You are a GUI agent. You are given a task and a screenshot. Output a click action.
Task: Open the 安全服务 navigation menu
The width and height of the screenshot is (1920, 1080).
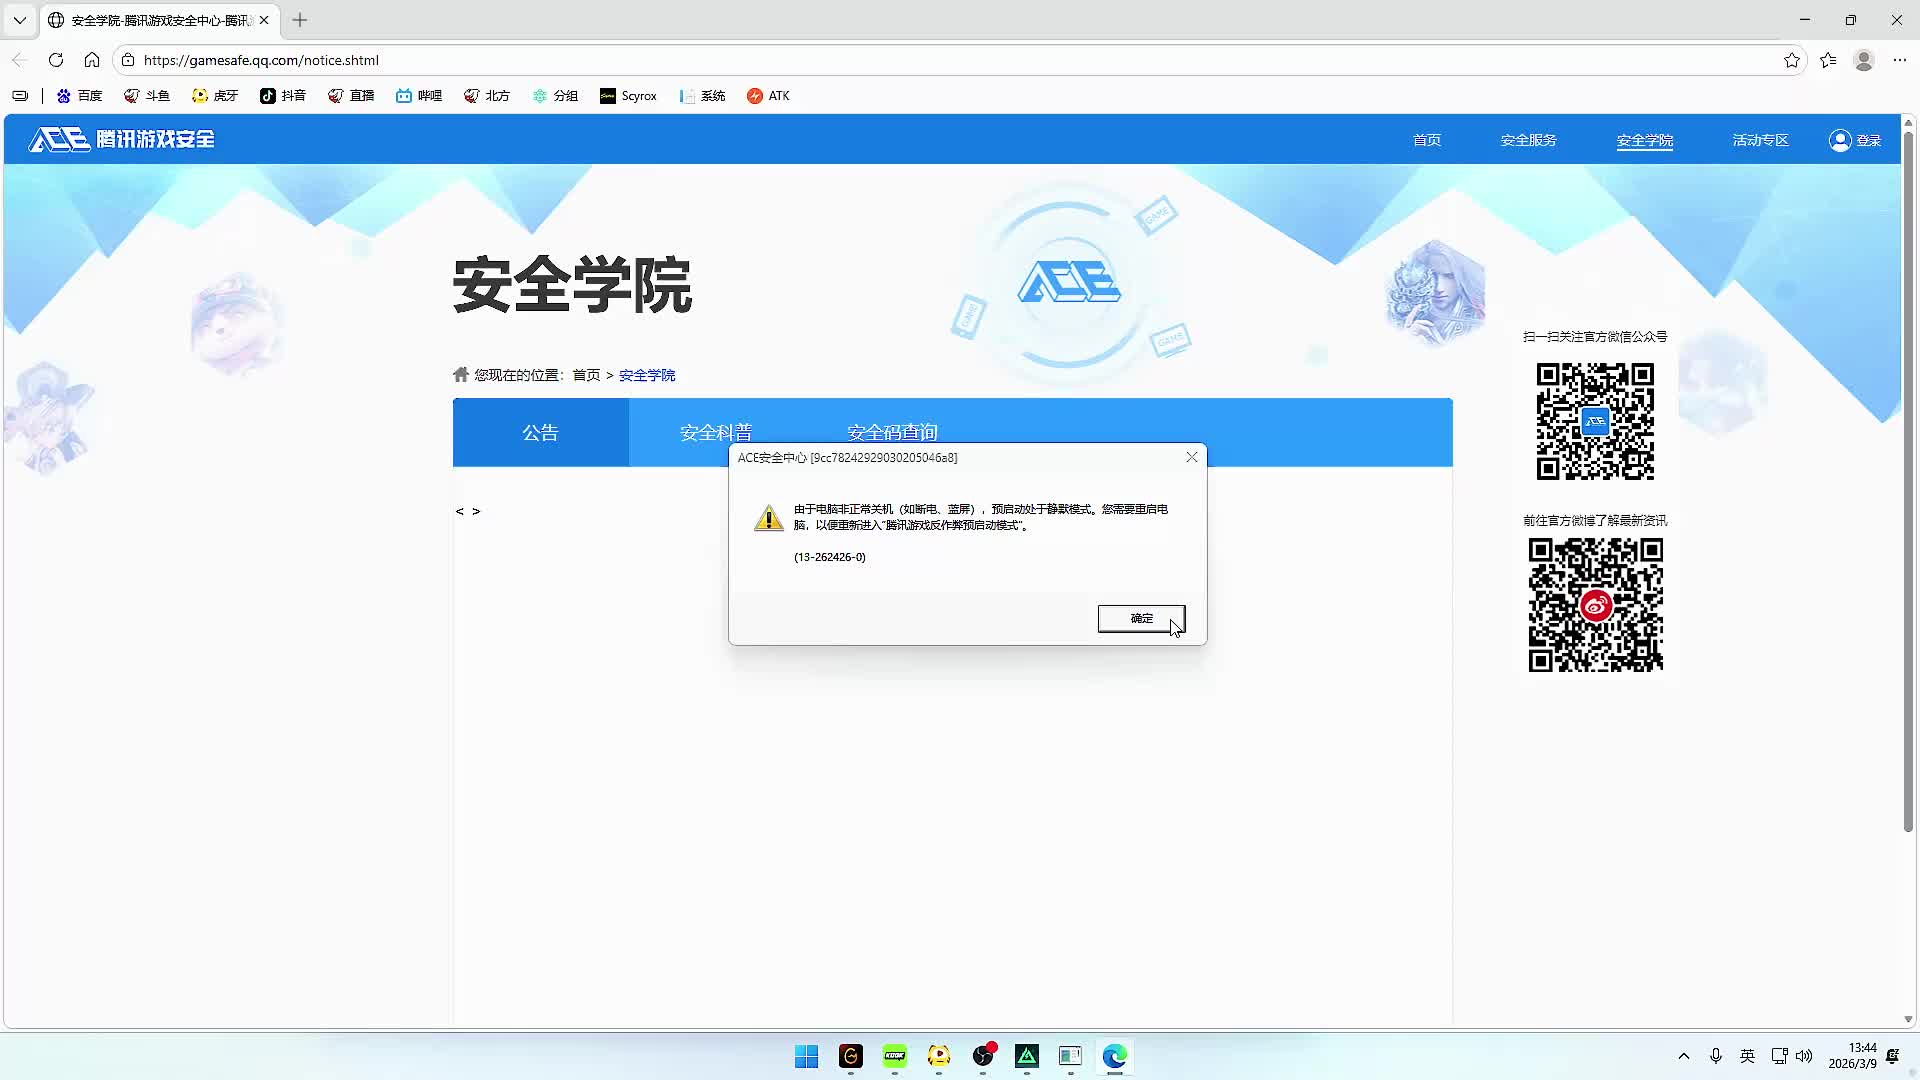(1528, 140)
